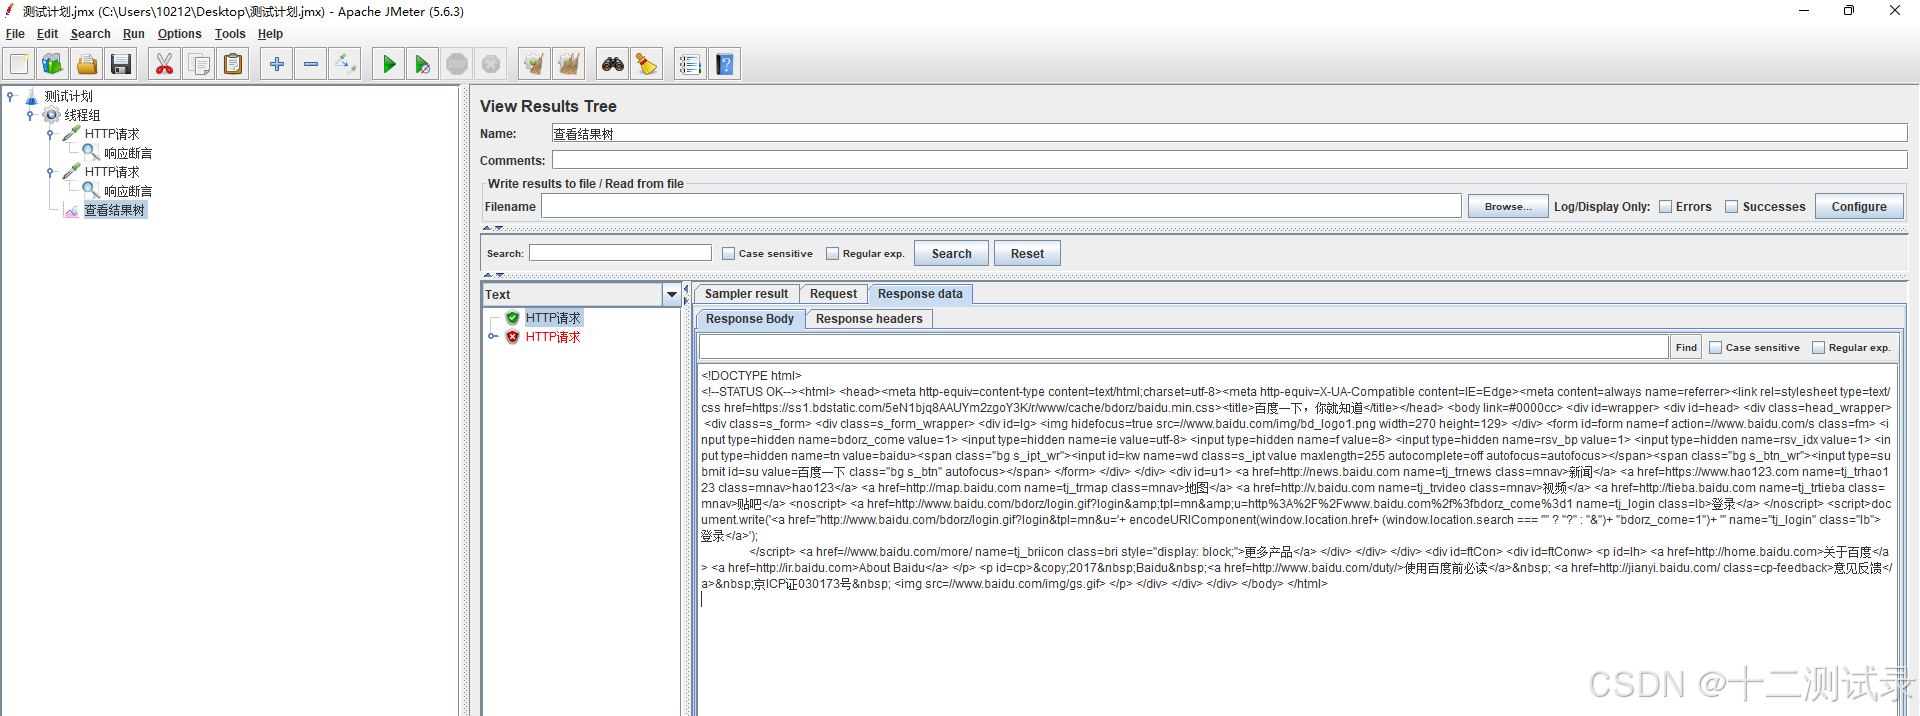Viewport: 1920px width, 716px height.
Task: Click the Search button
Action: click(951, 254)
